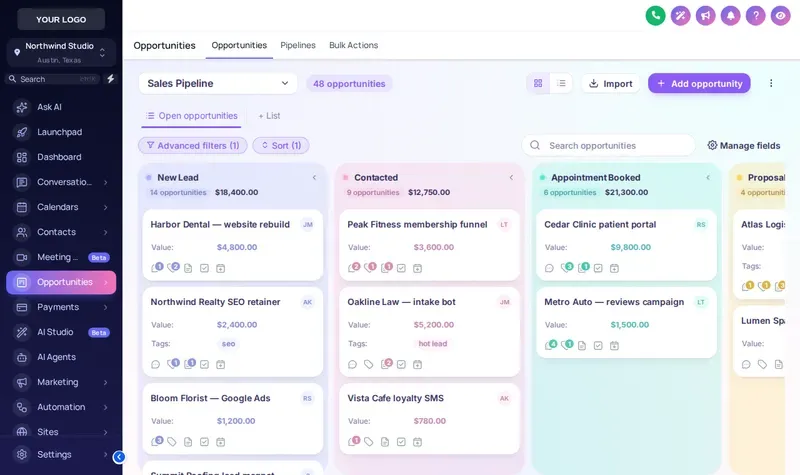
Task: Open Meeting Beta item in sidebar
Action: [x=61, y=257]
